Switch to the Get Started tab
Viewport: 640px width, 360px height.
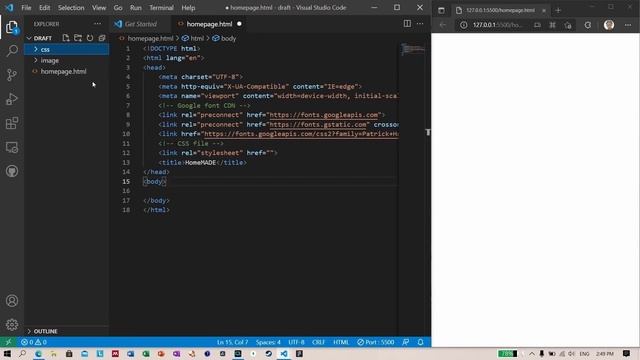coord(141,24)
